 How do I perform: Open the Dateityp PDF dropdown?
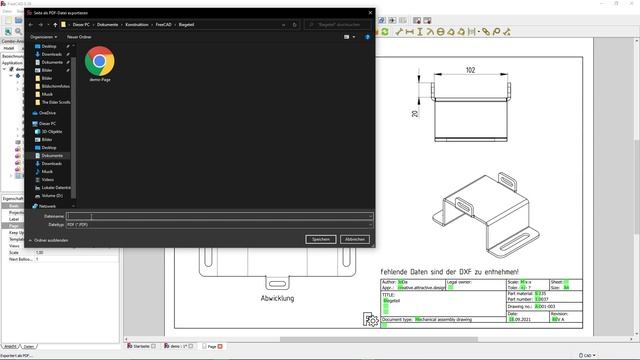pyautogui.click(x=219, y=224)
